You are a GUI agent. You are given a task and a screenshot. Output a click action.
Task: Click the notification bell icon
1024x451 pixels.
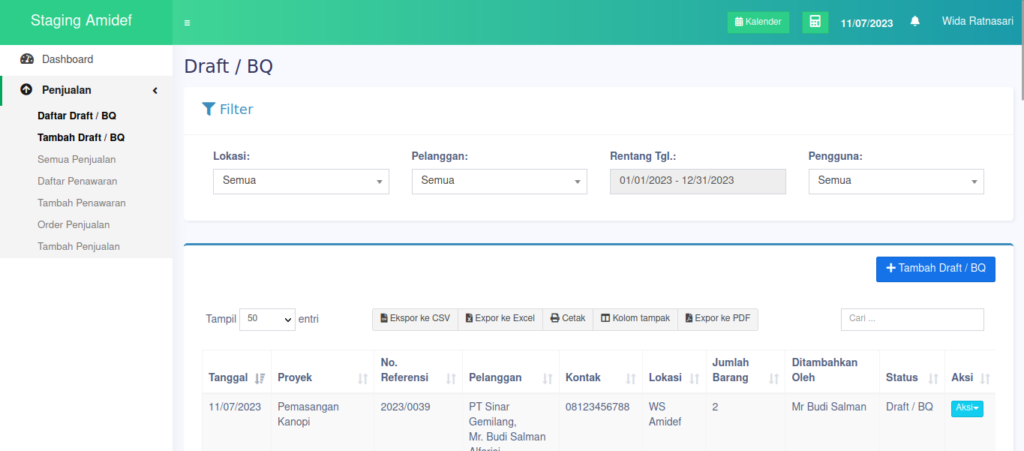pyautogui.click(x=914, y=22)
